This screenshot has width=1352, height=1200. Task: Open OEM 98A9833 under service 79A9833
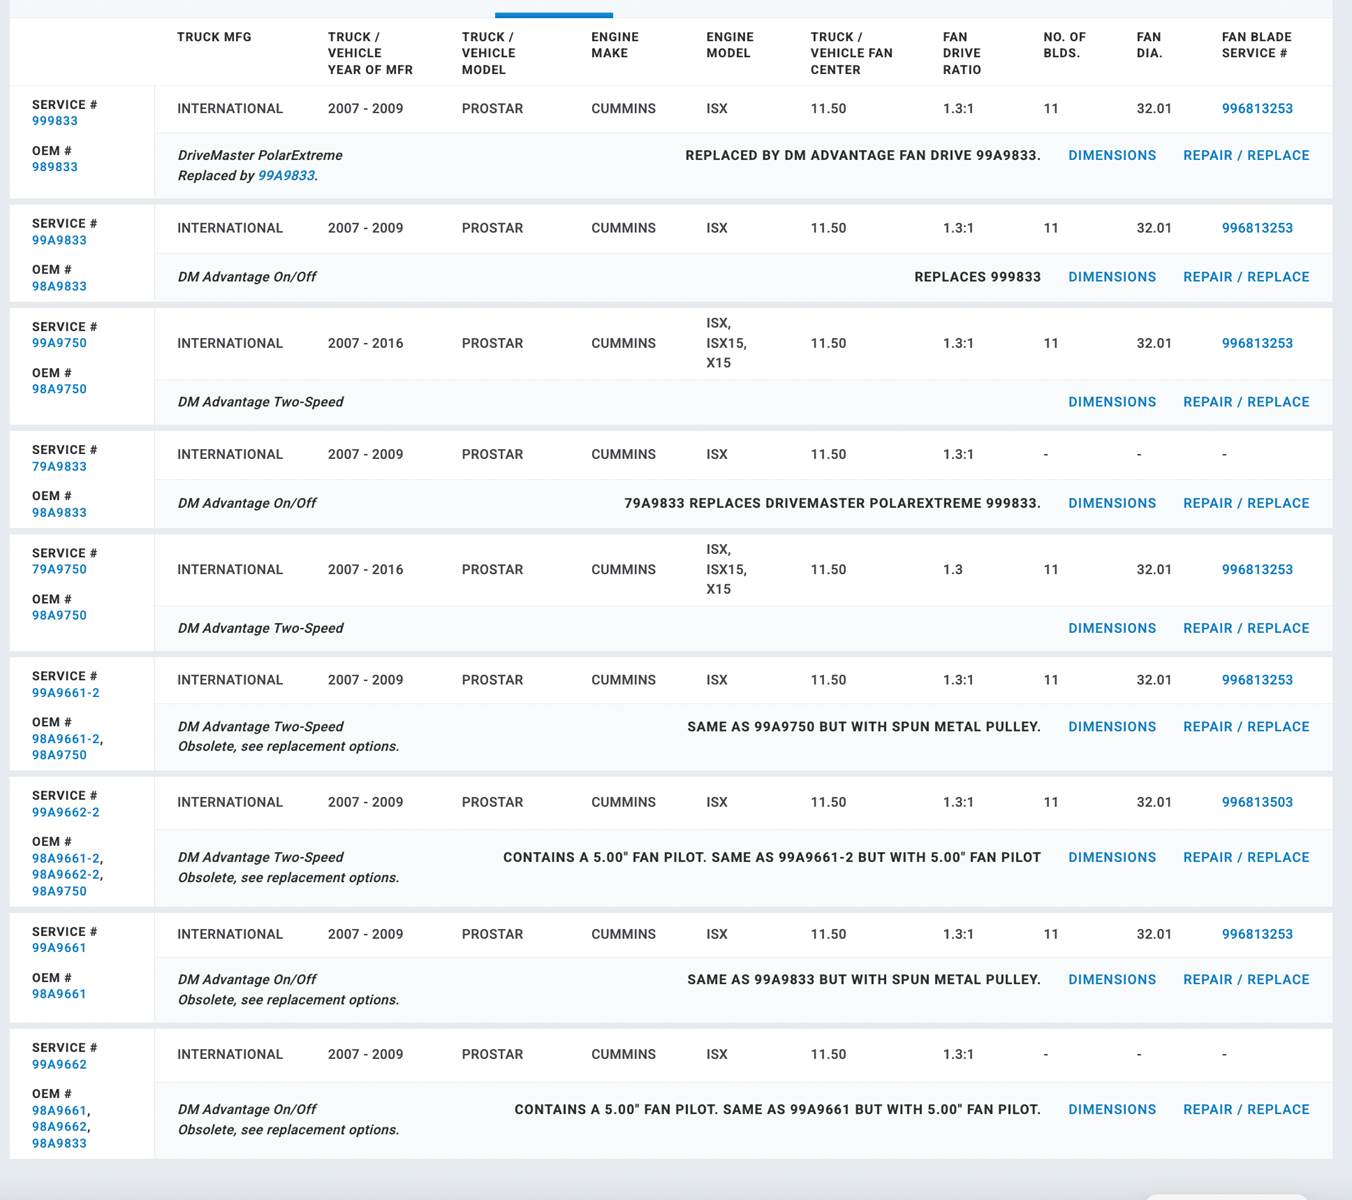coord(59,512)
